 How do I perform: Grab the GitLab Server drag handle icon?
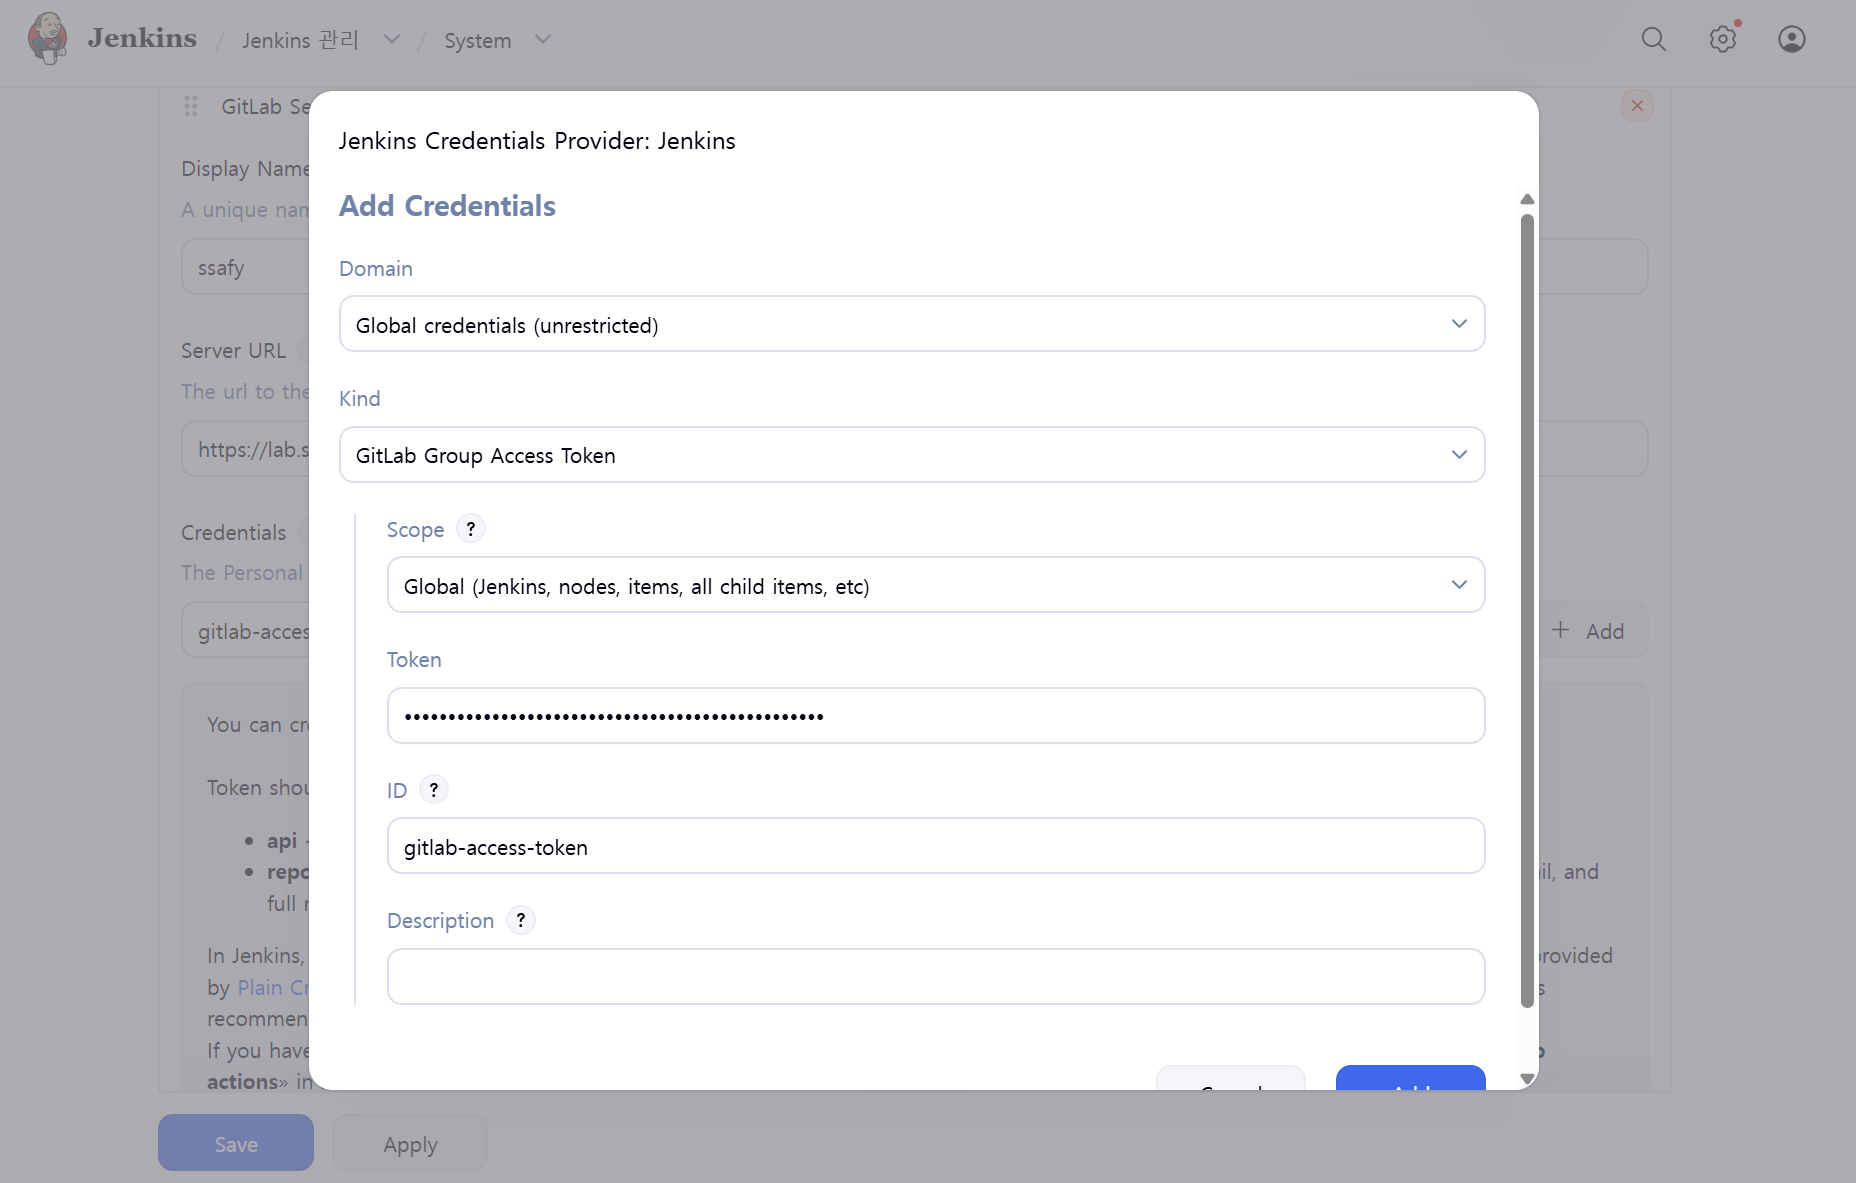point(191,106)
